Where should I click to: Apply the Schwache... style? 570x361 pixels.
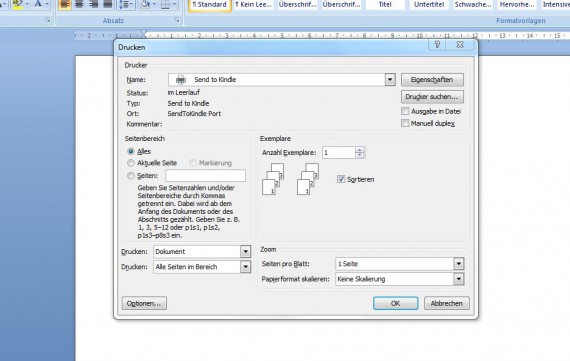coord(473,5)
